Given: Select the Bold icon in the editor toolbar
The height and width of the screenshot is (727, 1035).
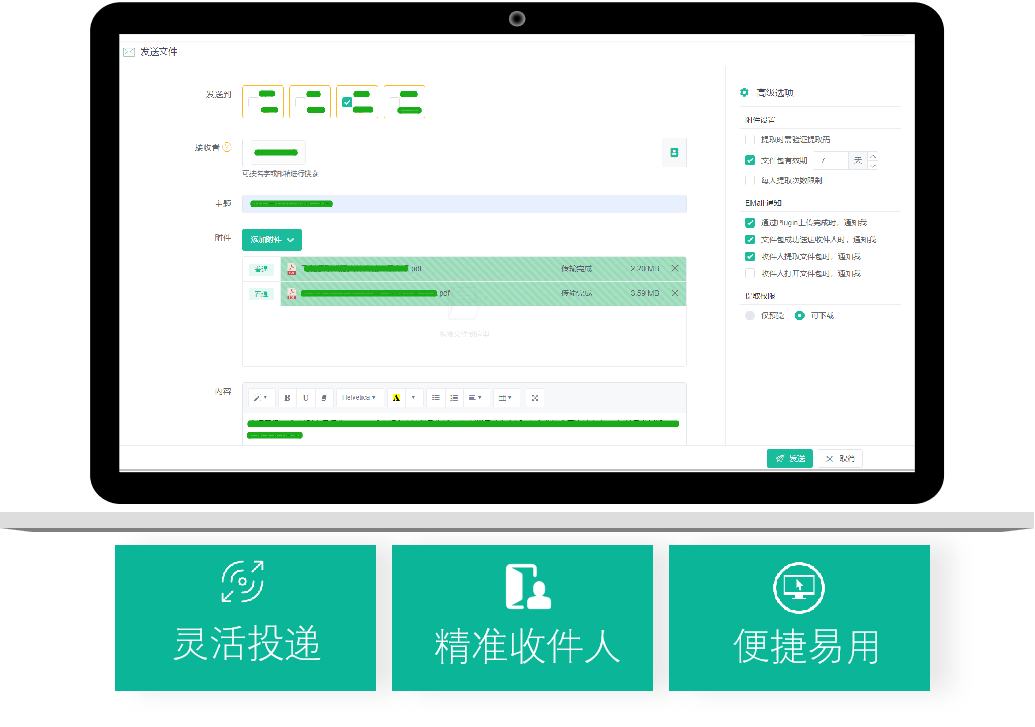Looking at the screenshot, I should click(286, 397).
